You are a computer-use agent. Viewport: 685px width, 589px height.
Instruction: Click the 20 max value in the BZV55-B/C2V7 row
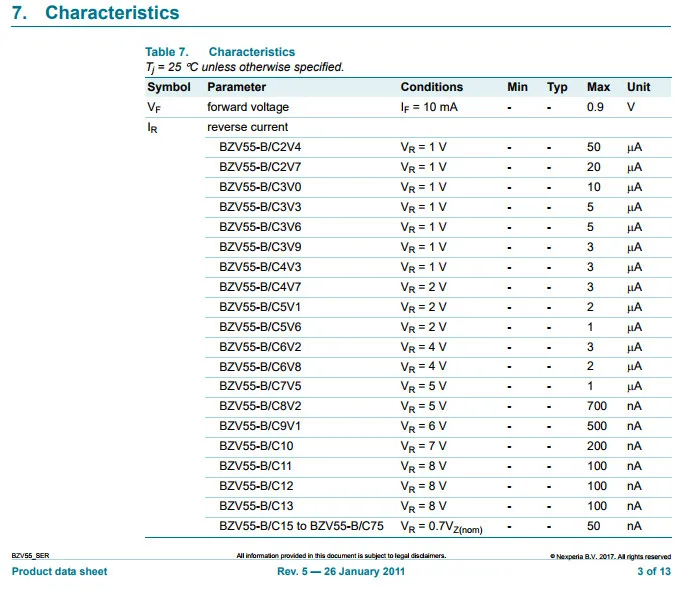[593, 167]
